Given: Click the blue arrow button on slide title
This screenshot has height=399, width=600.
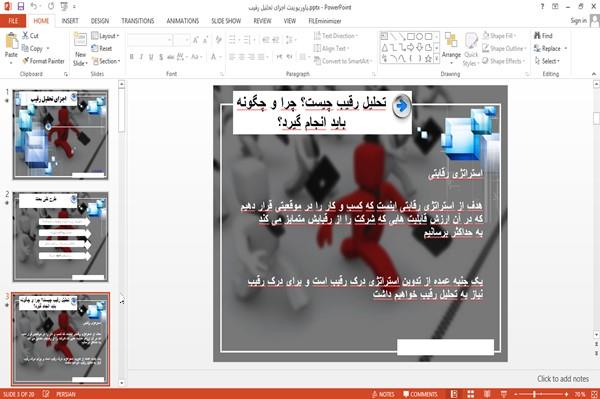Looking at the screenshot, I should [401, 105].
